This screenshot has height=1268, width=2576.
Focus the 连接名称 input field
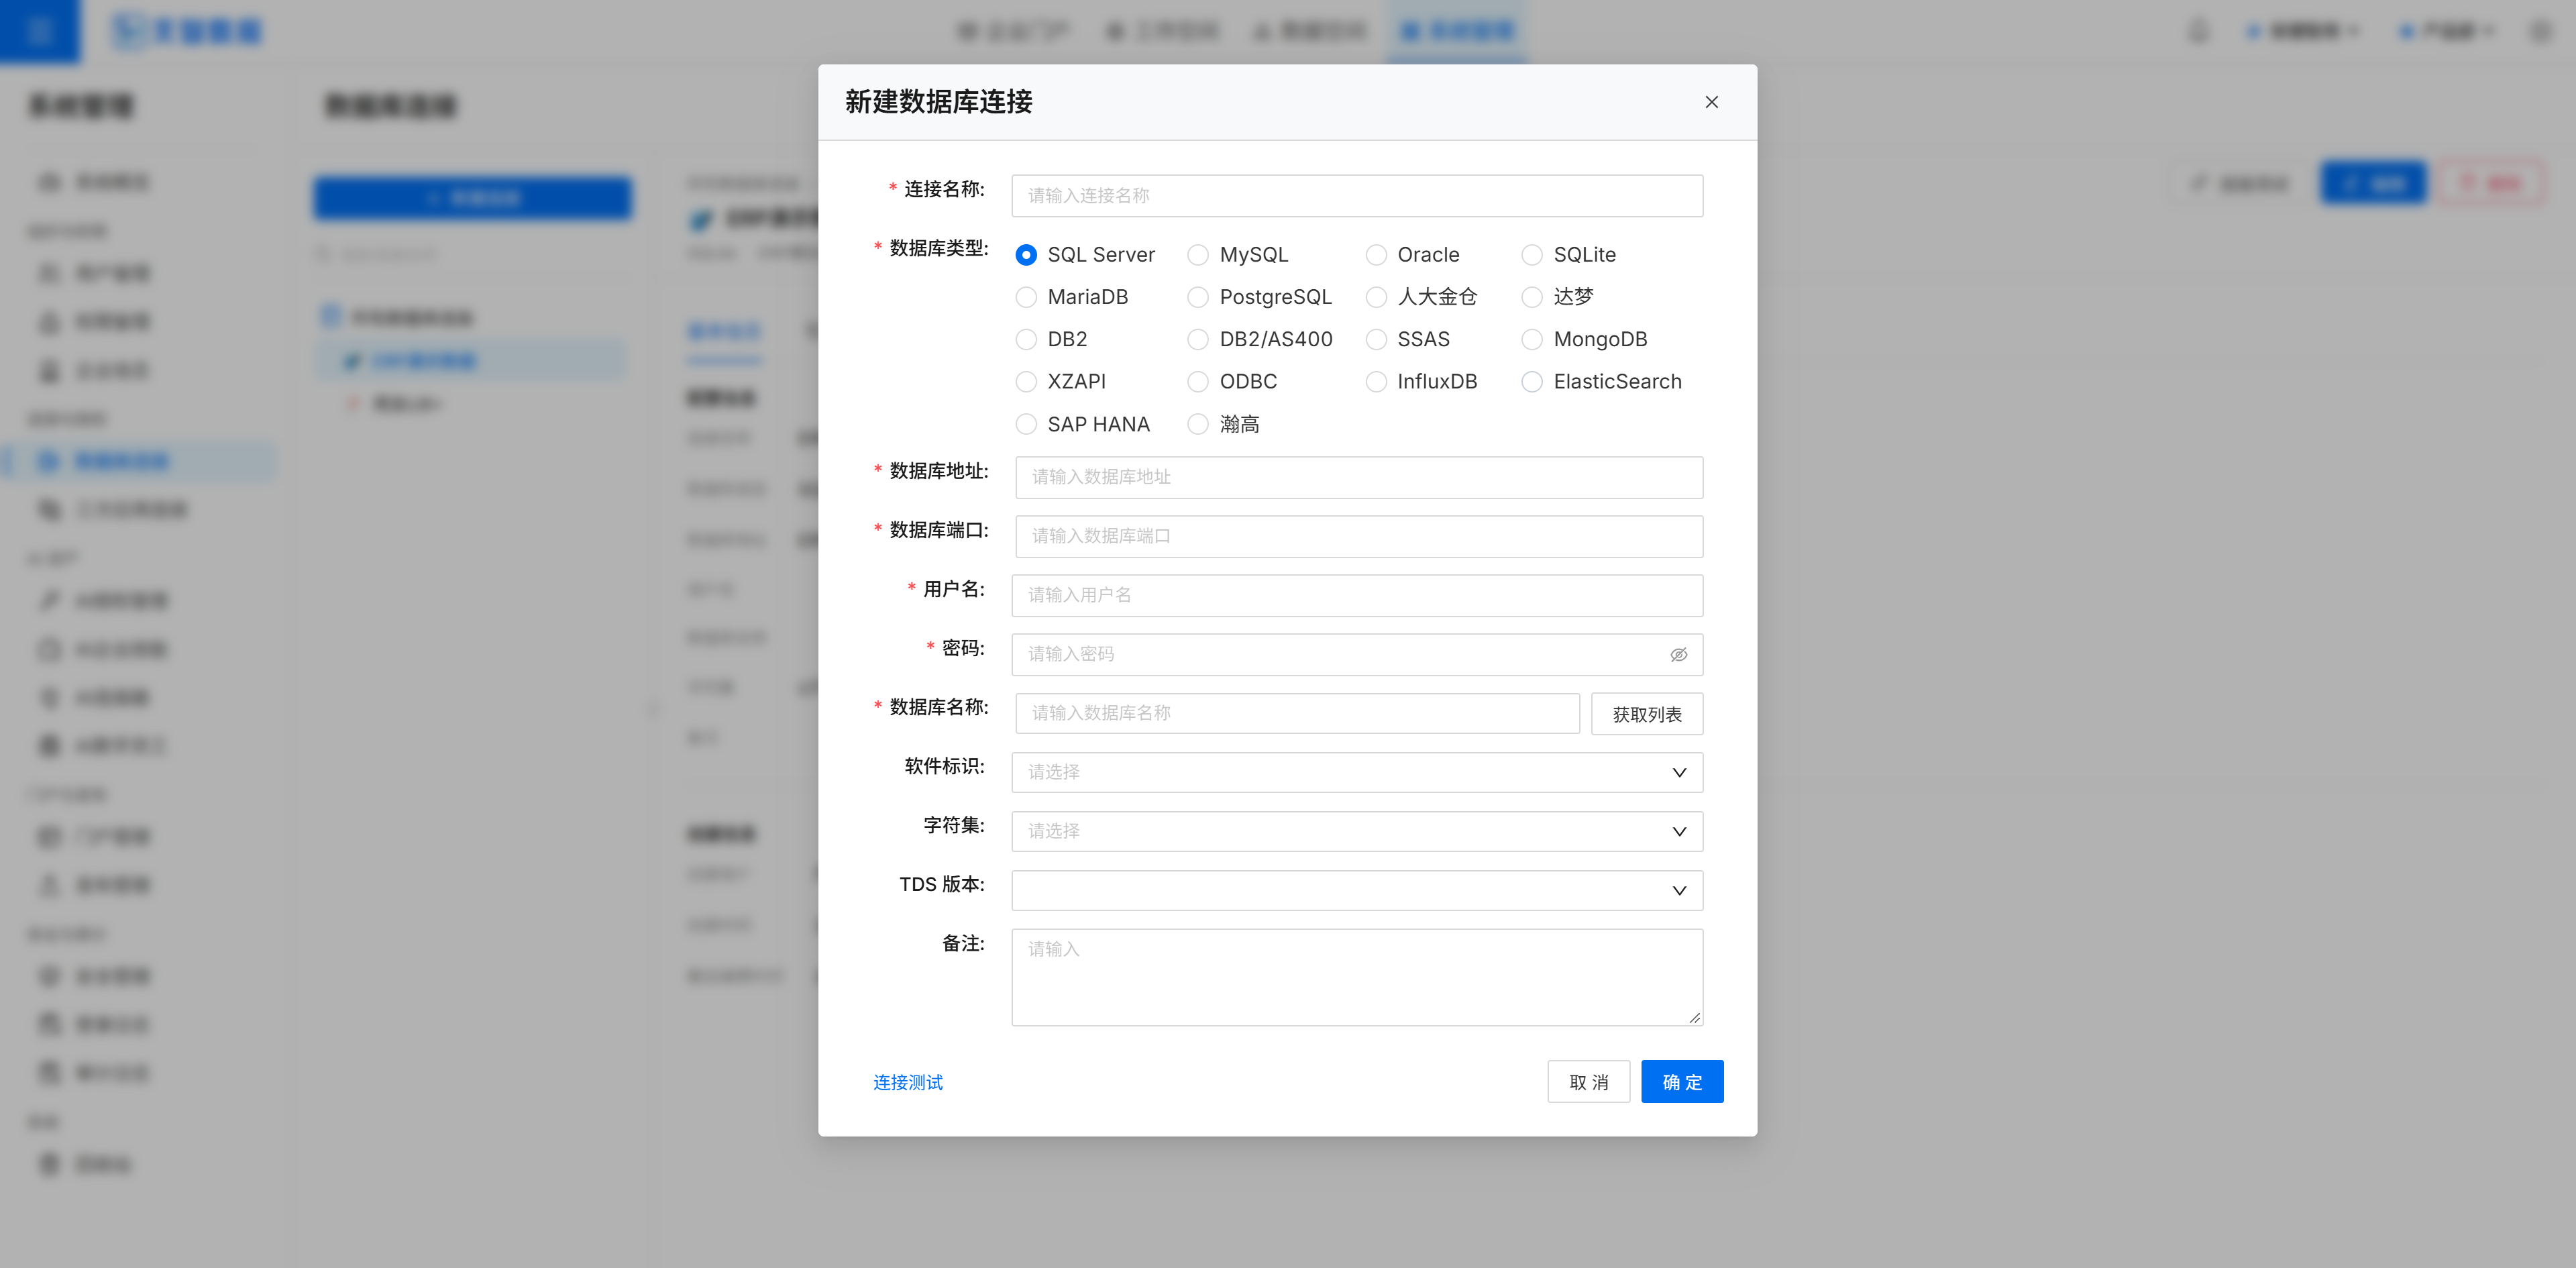(x=1357, y=196)
